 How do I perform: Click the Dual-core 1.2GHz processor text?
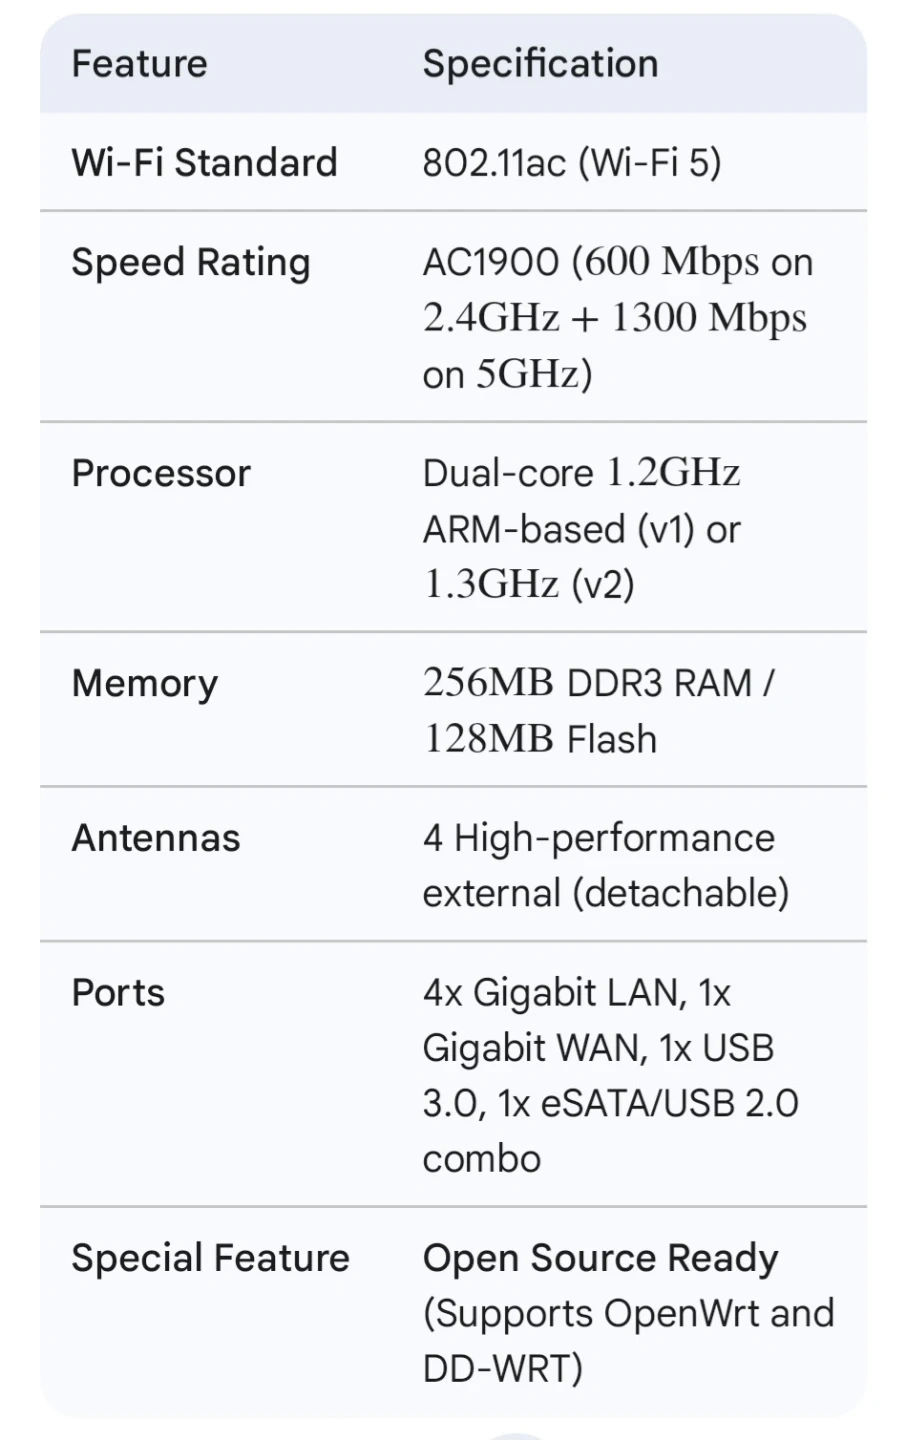[581, 473]
